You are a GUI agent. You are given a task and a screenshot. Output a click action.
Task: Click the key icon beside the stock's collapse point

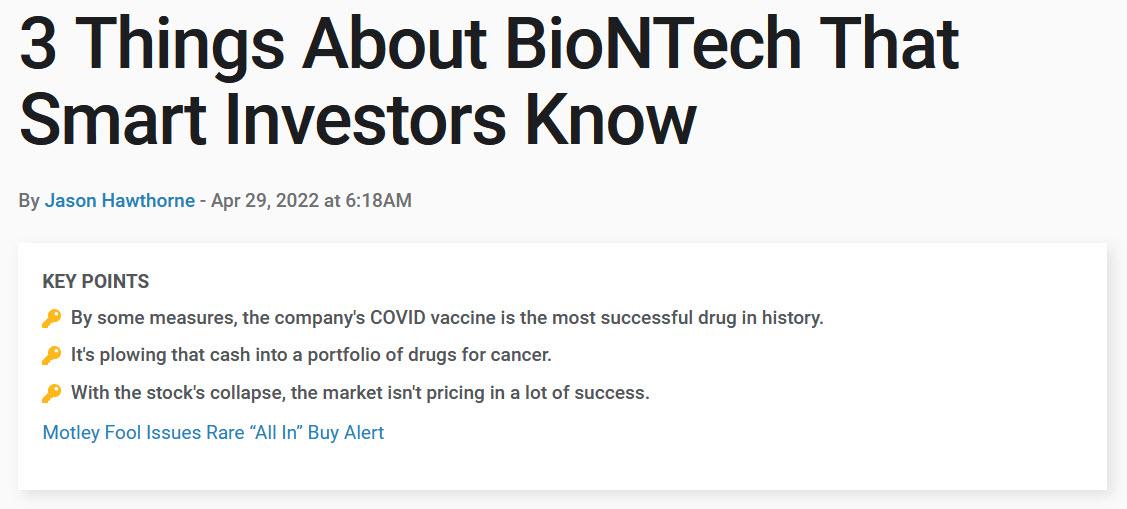tap(52, 393)
